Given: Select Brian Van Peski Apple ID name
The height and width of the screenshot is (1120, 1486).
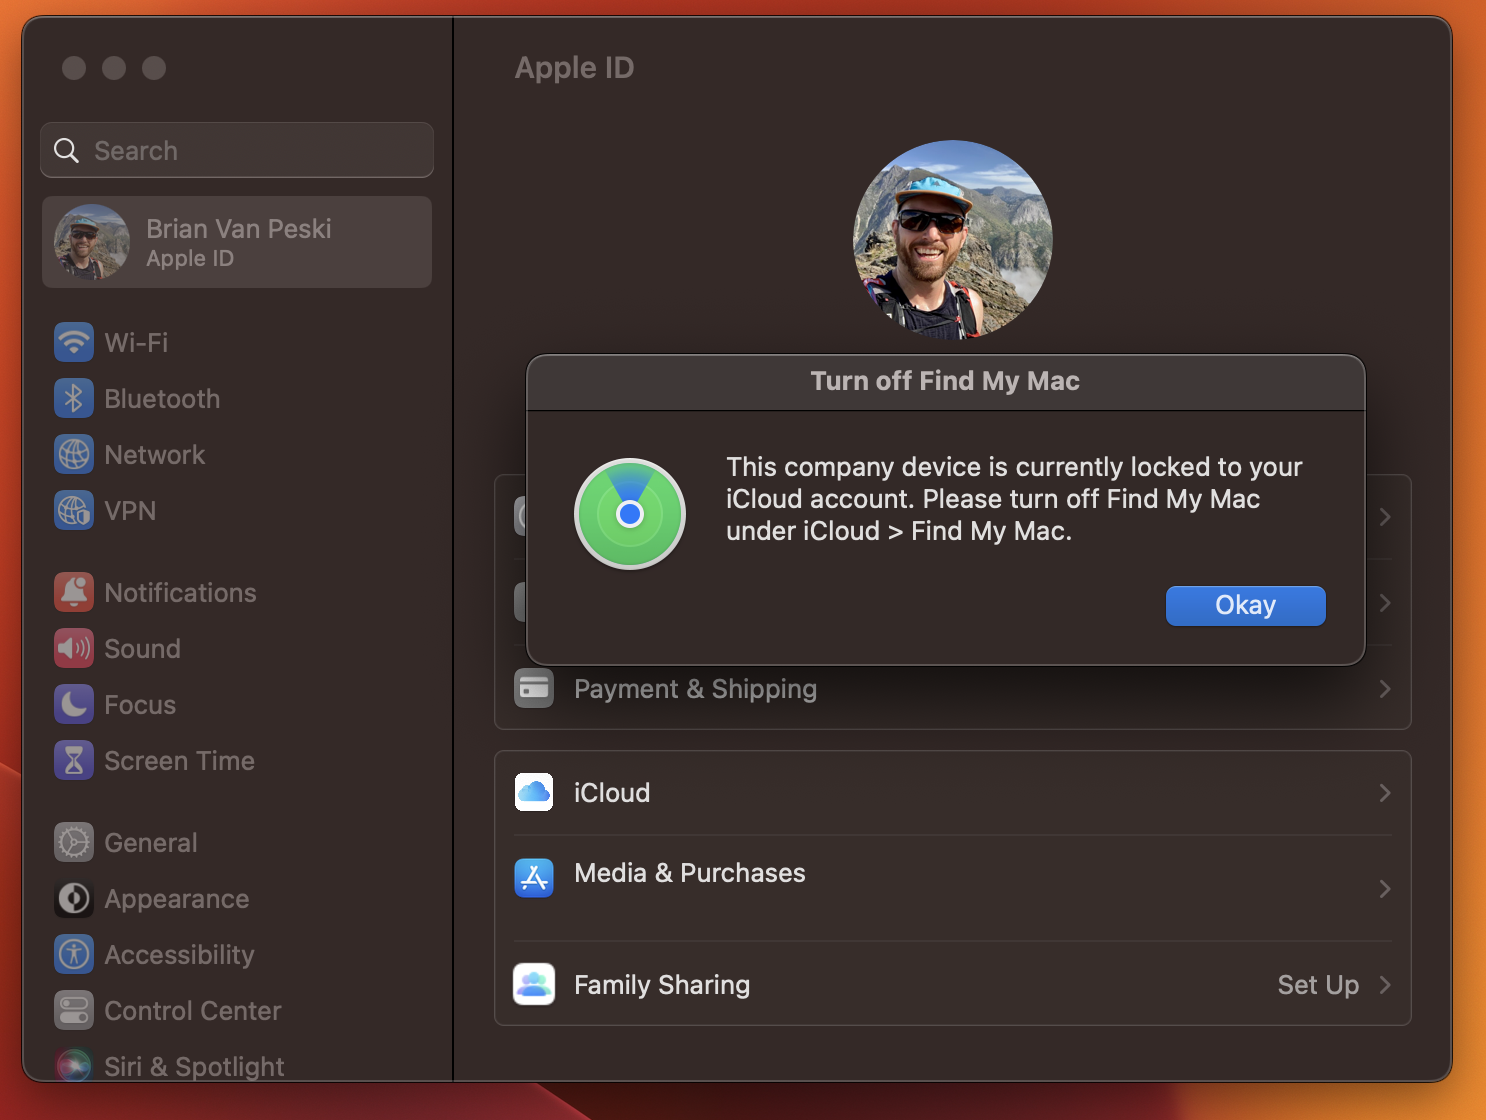Looking at the screenshot, I should tap(238, 229).
